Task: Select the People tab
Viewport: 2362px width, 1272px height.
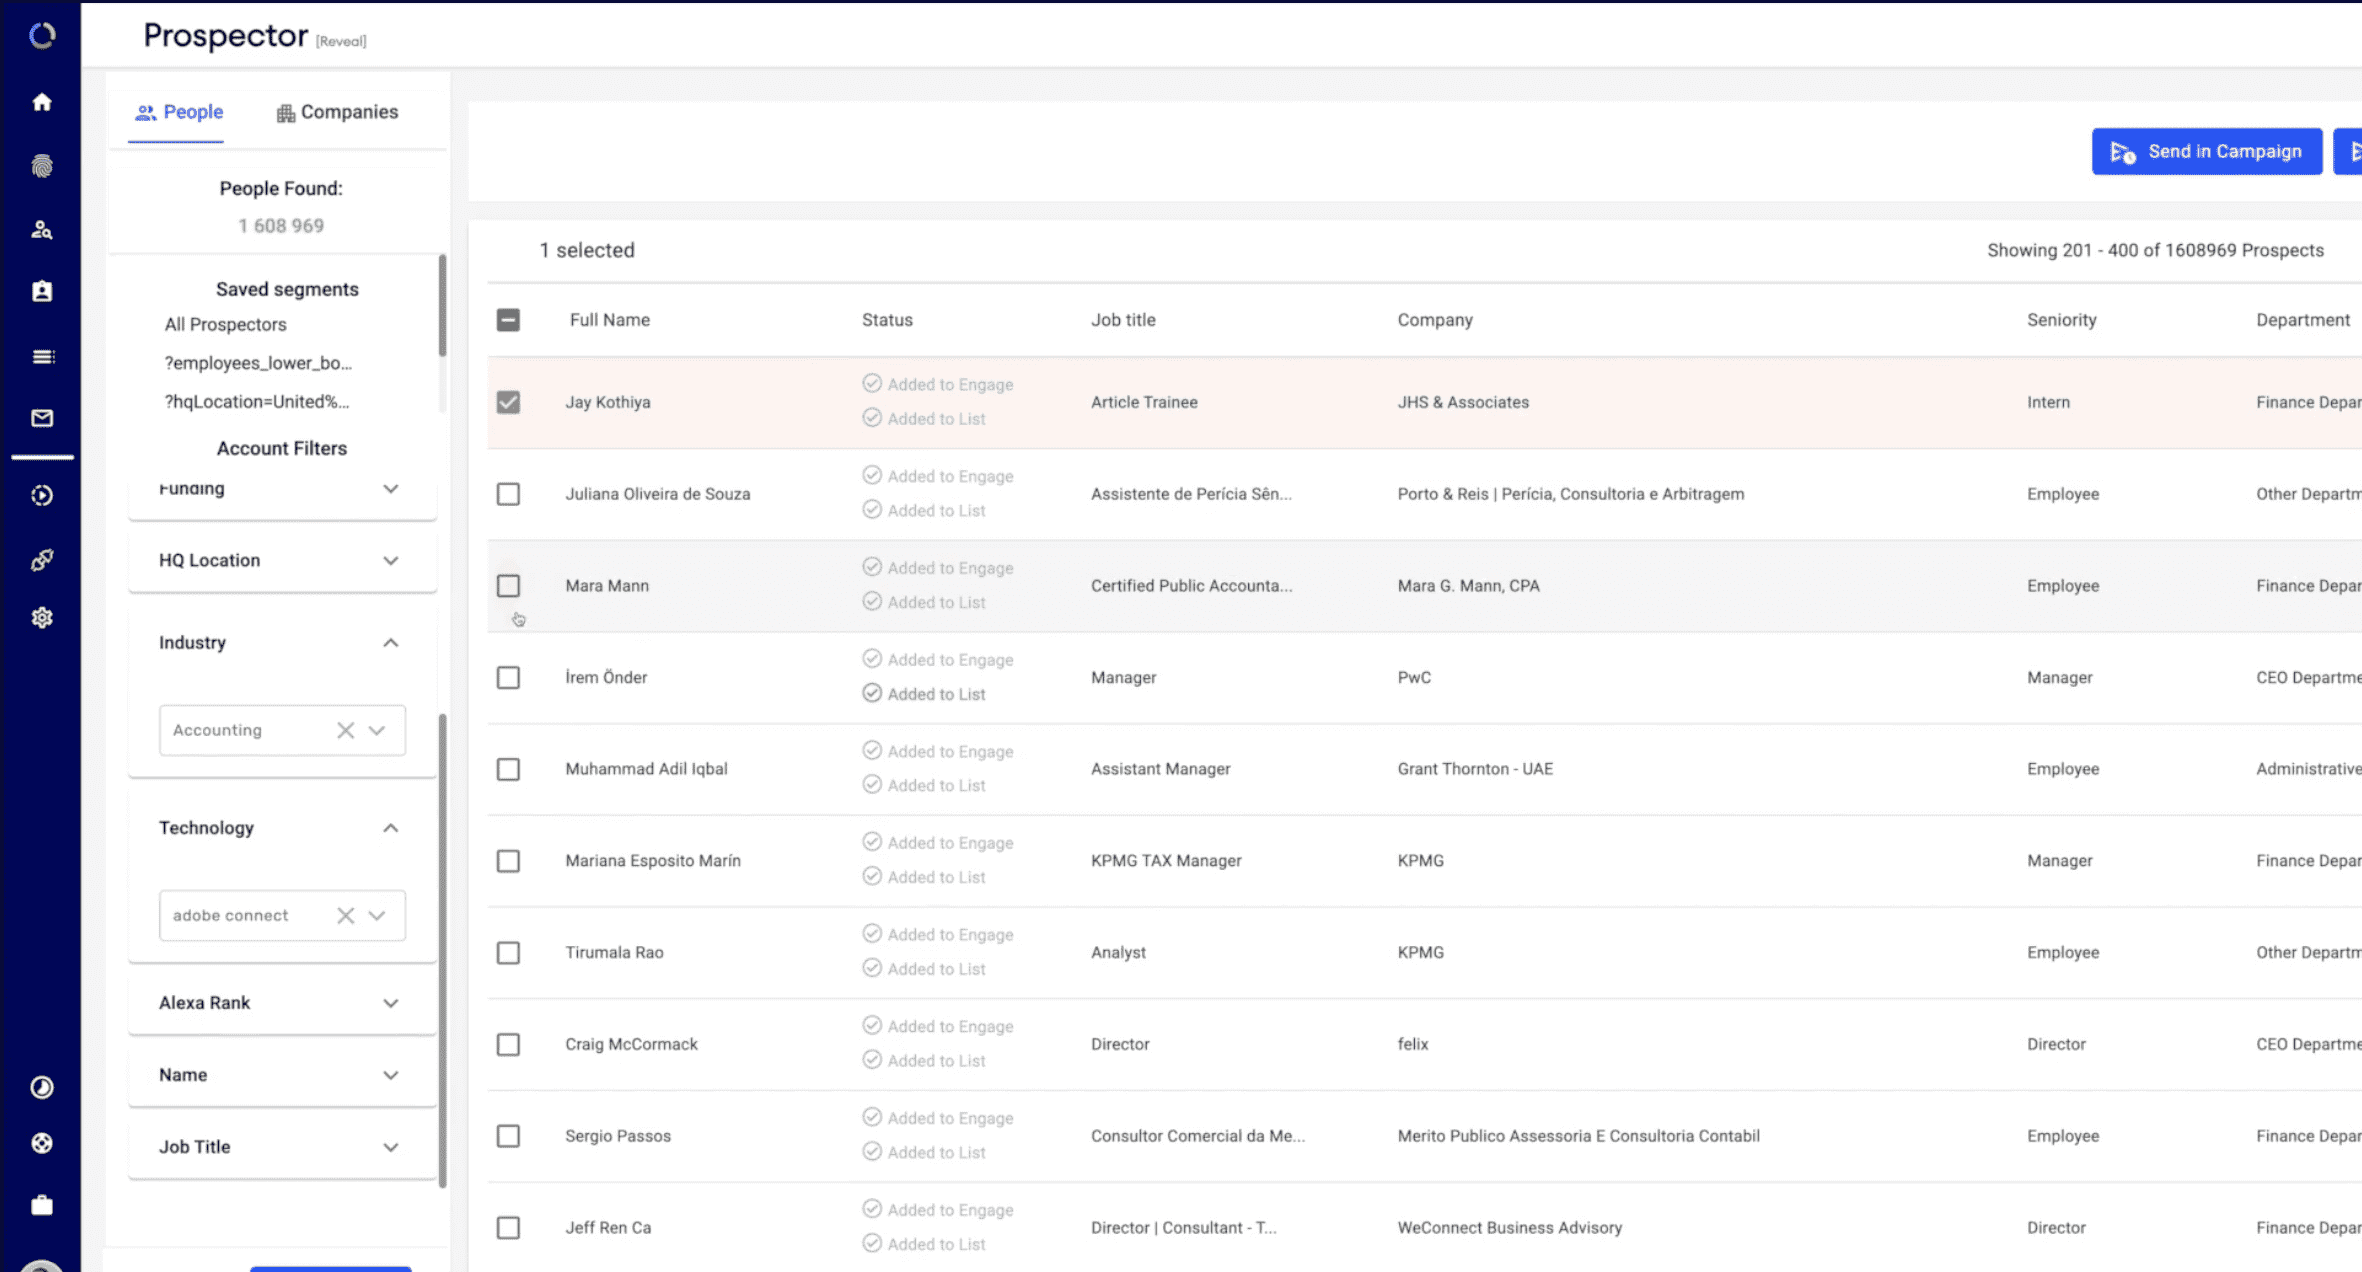Action: (179, 112)
